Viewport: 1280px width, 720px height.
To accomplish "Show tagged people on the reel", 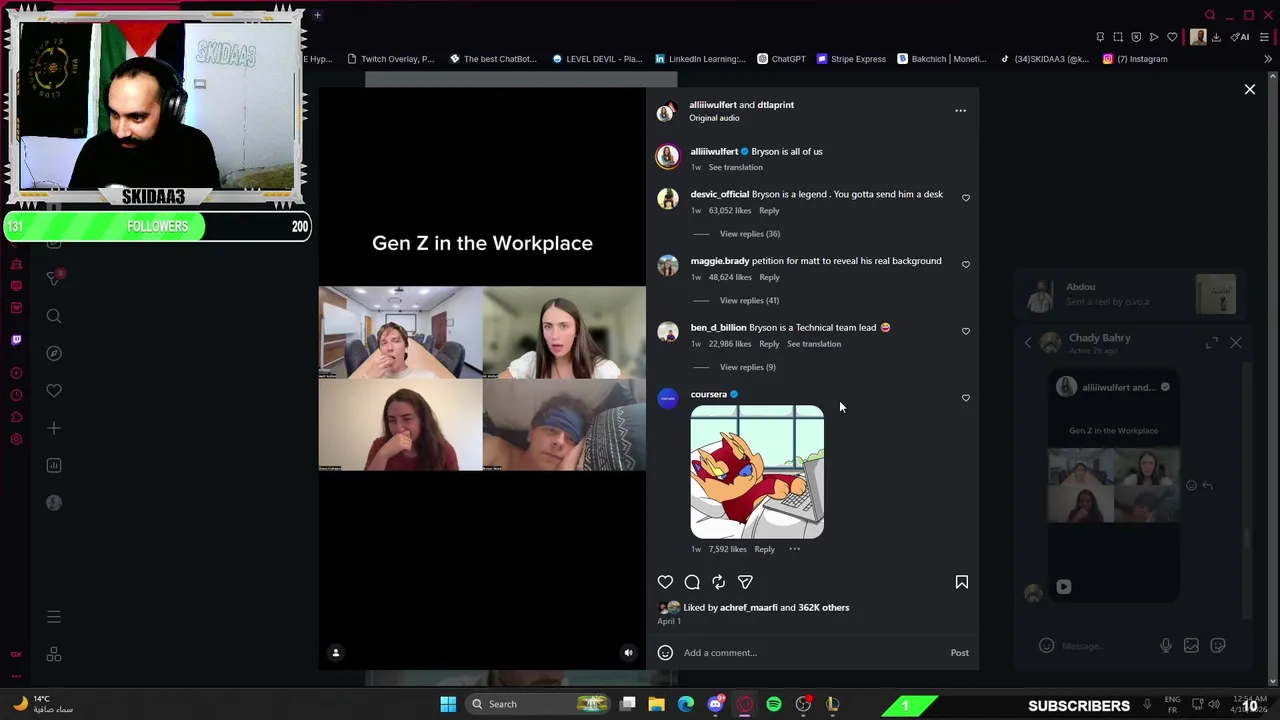I will click(336, 653).
